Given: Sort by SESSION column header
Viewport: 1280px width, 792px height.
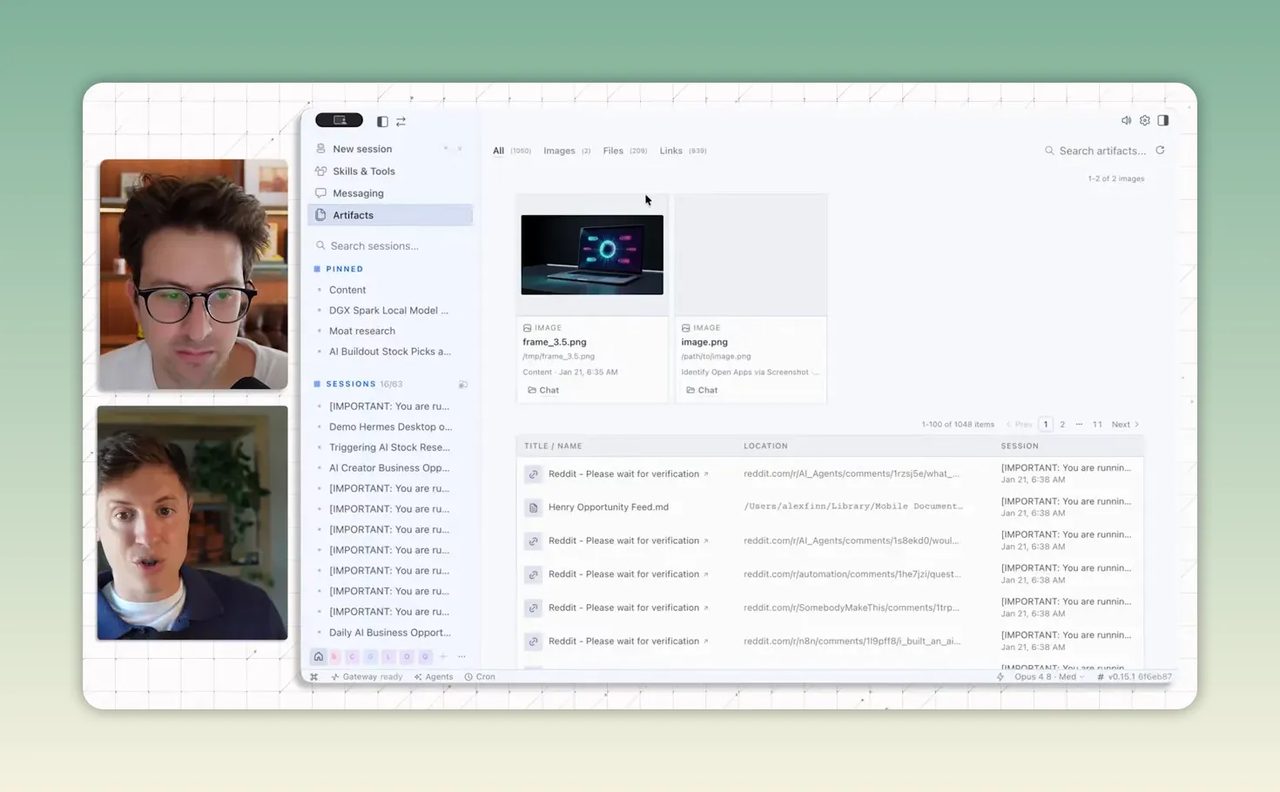Looking at the screenshot, I should pos(1020,446).
